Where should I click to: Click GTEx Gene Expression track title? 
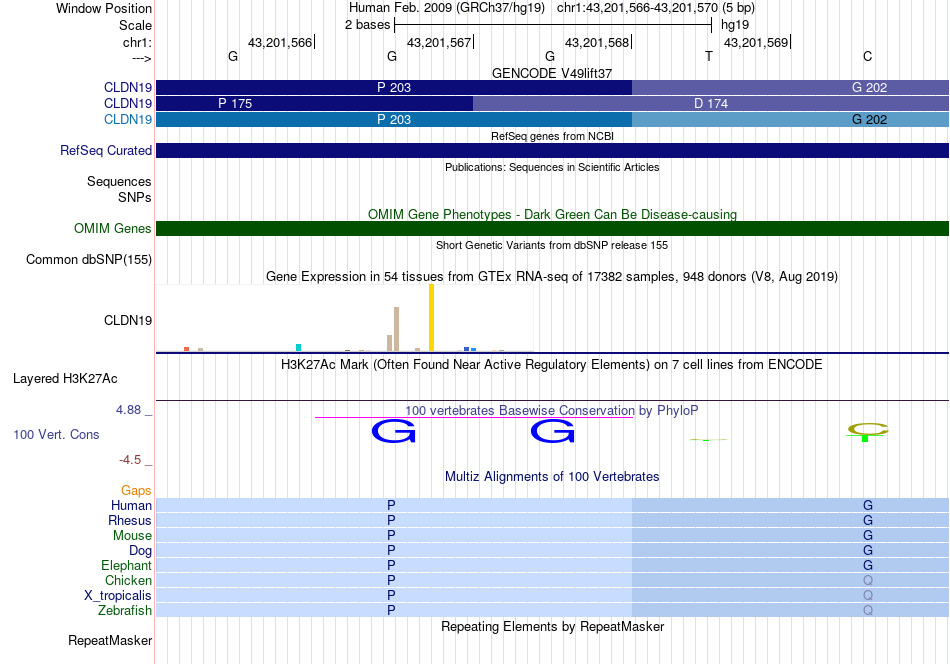[x=552, y=277]
